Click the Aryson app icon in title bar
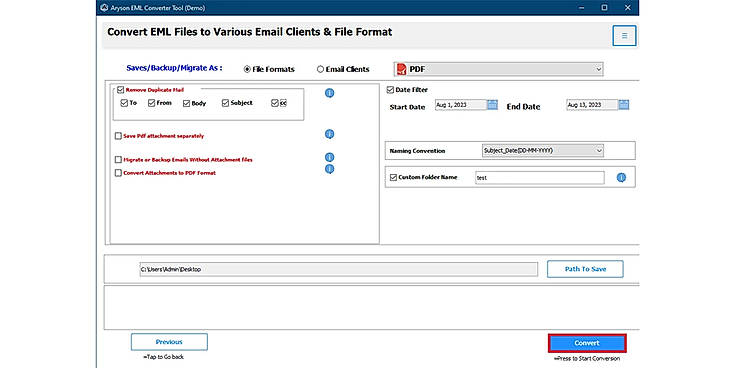736x368 pixels. pyautogui.click(x=104, y=8)
